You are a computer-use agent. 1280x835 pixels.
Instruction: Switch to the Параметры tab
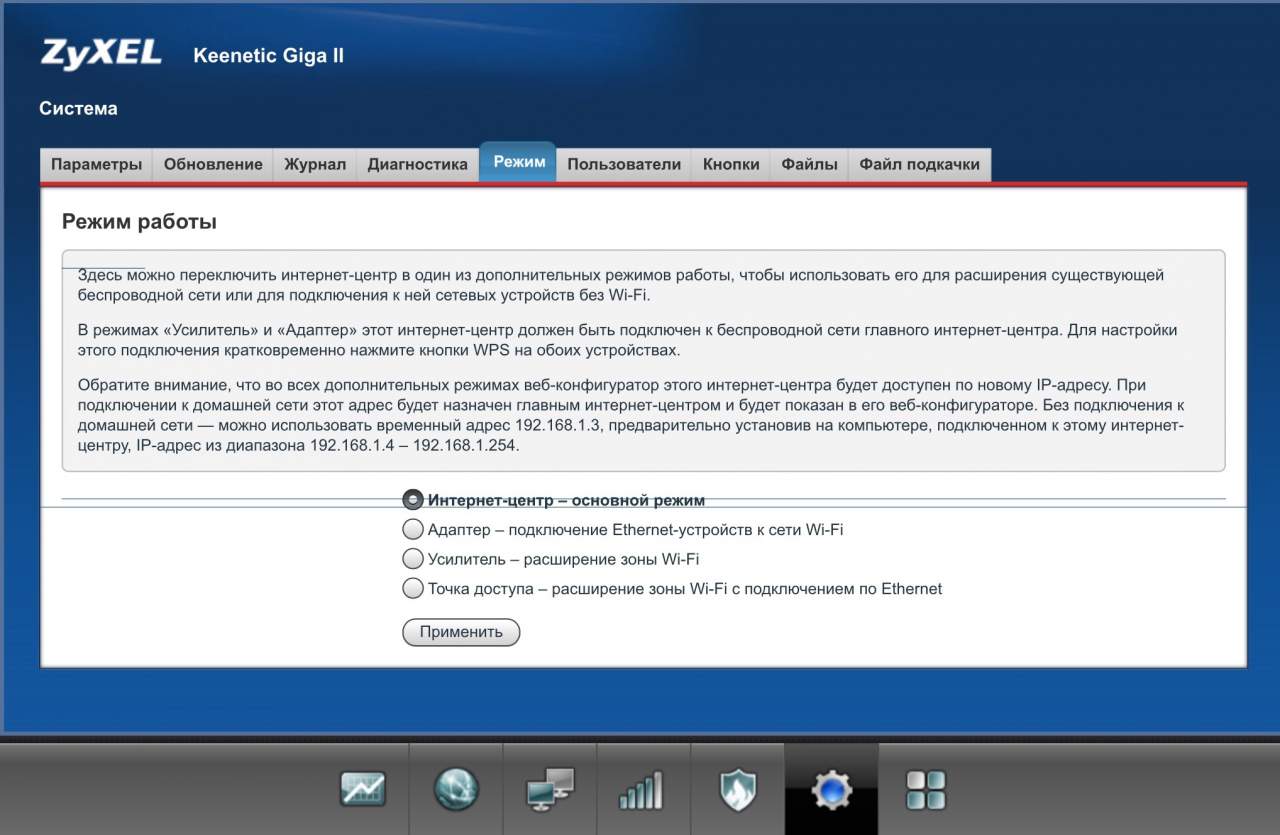coord(96,165)
